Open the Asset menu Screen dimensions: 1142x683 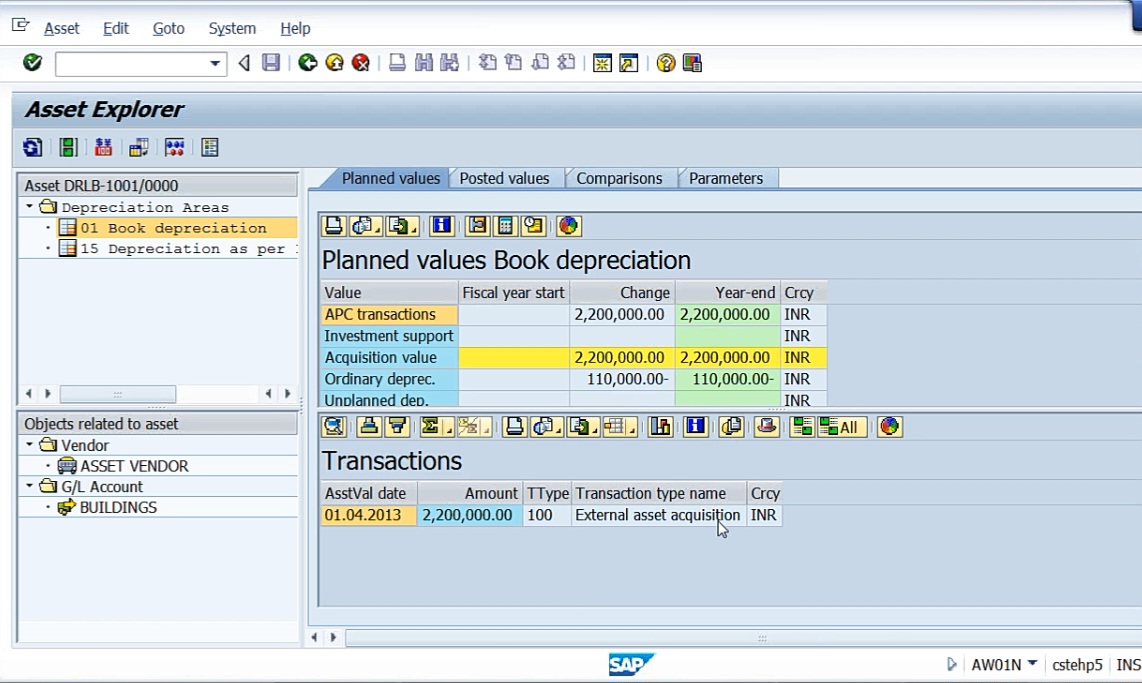(x=61, y=28)
